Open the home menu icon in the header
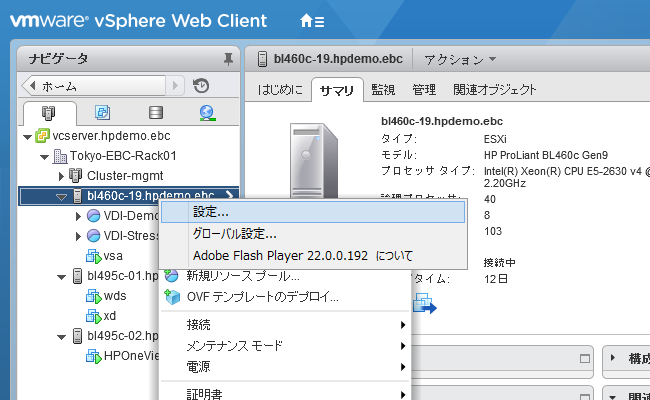The height and width of the screenshot is (400, 650). [x=312, y=21]
